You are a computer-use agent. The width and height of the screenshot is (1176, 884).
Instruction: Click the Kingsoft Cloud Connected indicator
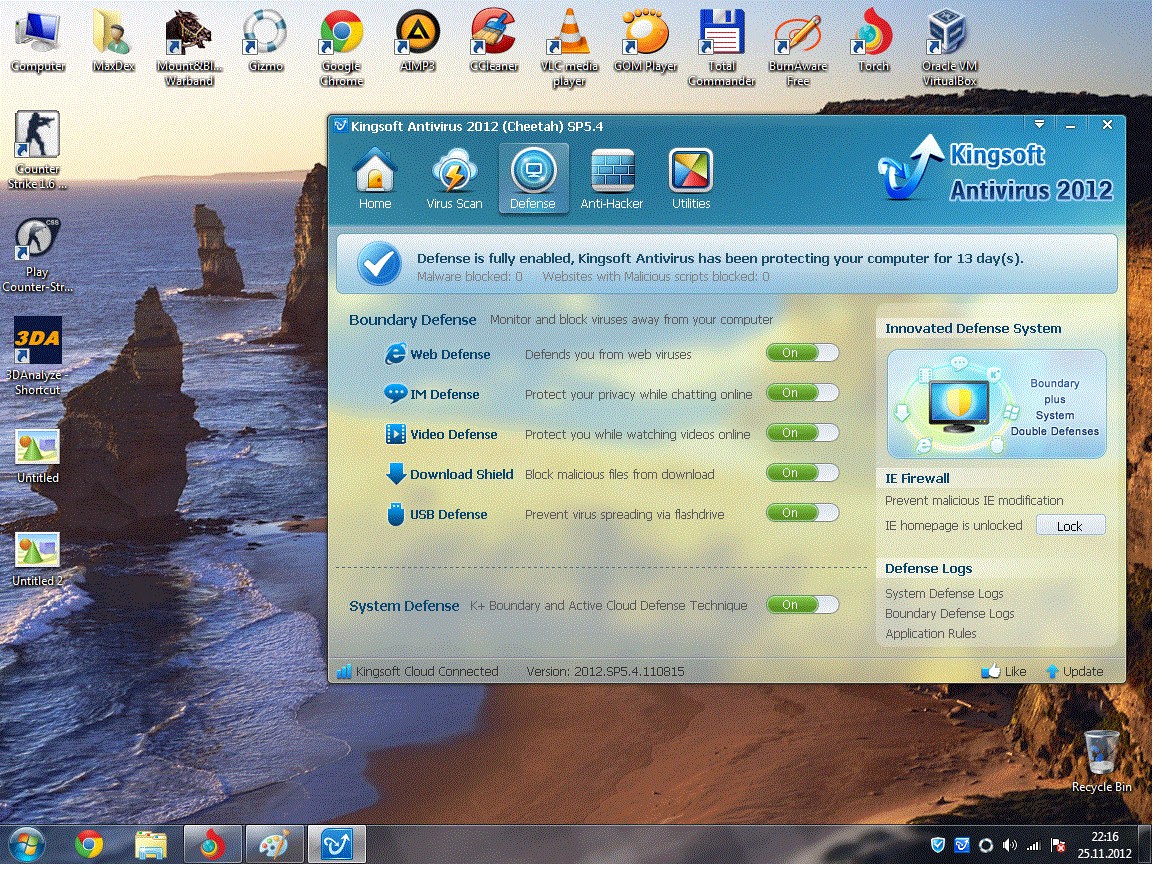click(x=418, y=671)
